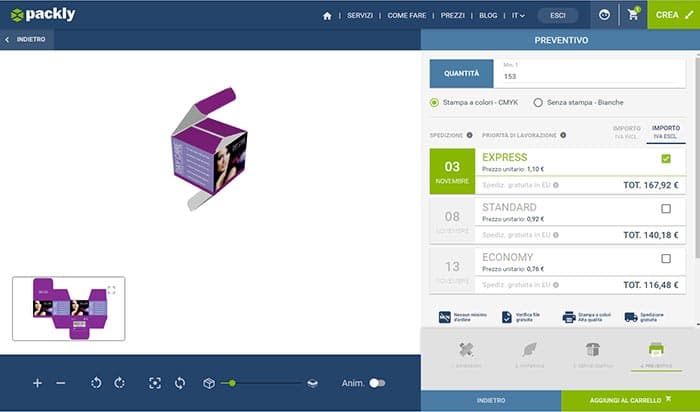Click the flat dieline thumbnail preview
The height and width of the screenshot is (412, 700).
(x=69, y=308)
